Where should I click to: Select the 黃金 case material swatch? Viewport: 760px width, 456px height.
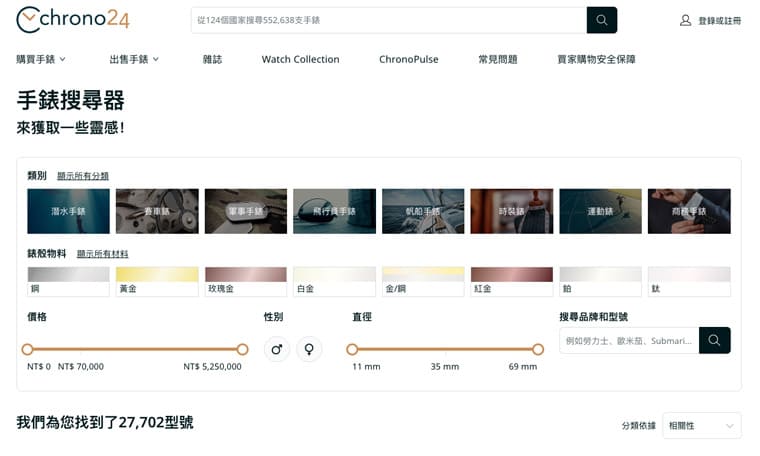click(157, 281)
